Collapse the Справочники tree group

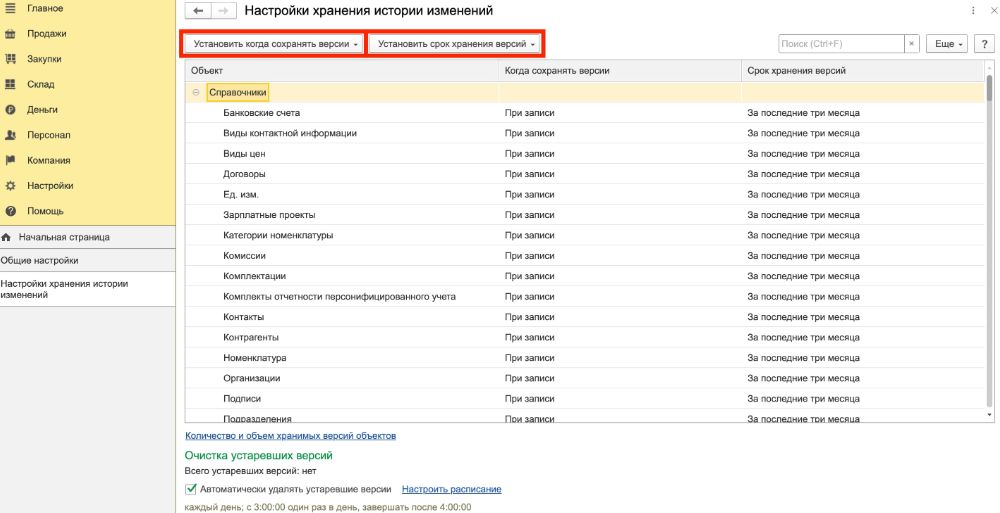point(196,93)
